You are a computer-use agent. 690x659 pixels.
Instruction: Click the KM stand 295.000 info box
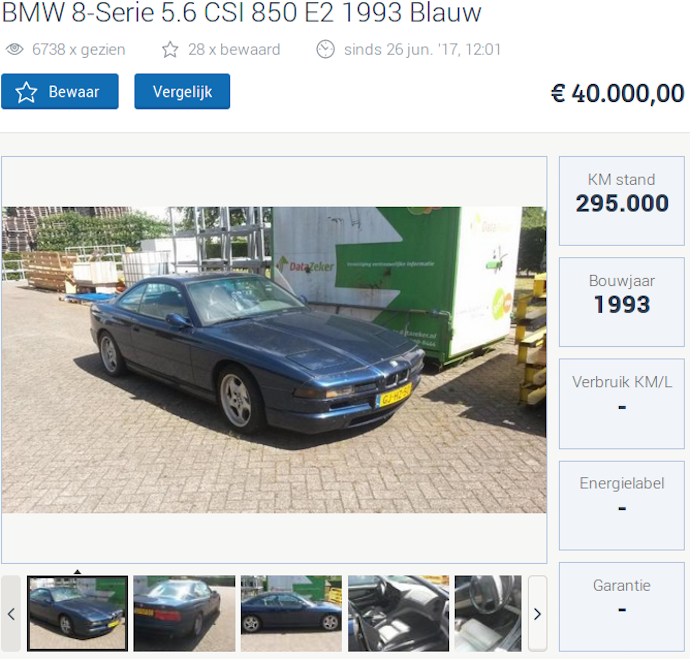tap(622, 201)
